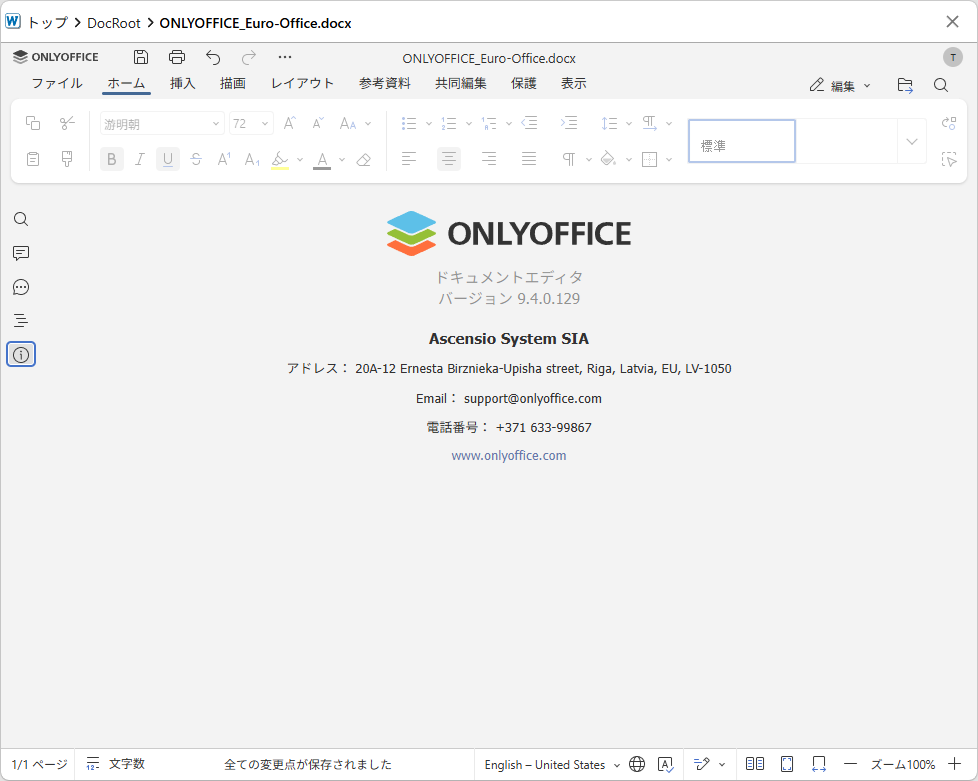Justify paragraph alignment

tap(529, 160)
